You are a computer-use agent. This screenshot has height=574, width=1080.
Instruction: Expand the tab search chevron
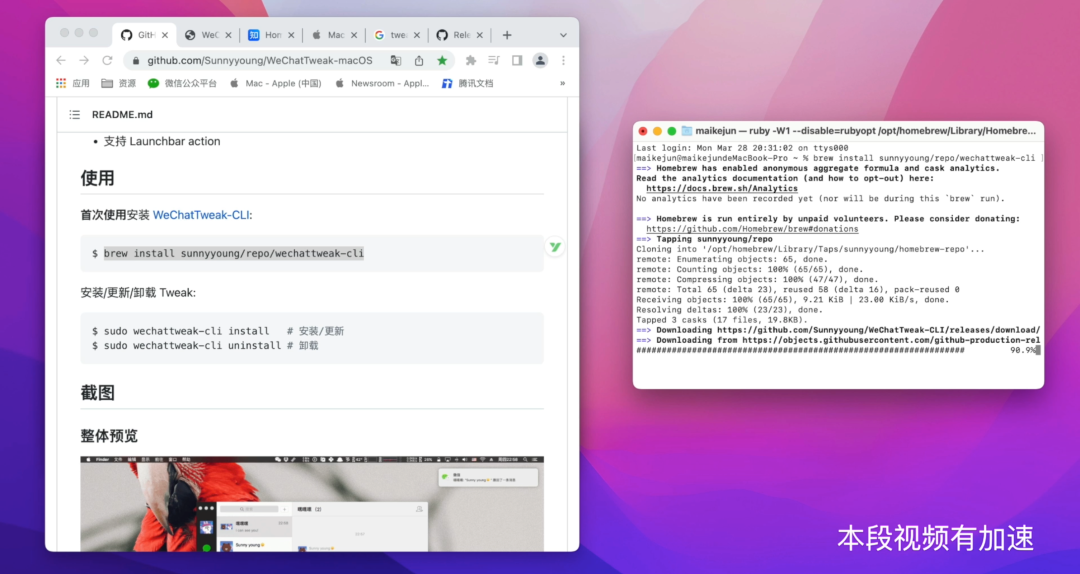(x=563, y=35)
